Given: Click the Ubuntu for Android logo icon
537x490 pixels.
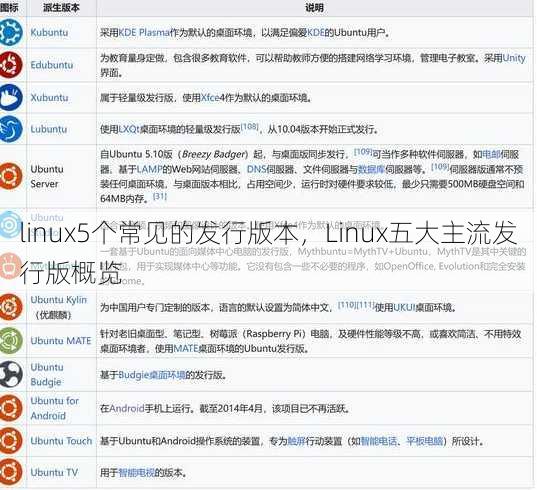Looking at the screenshot, I should [x=11, y=408].
